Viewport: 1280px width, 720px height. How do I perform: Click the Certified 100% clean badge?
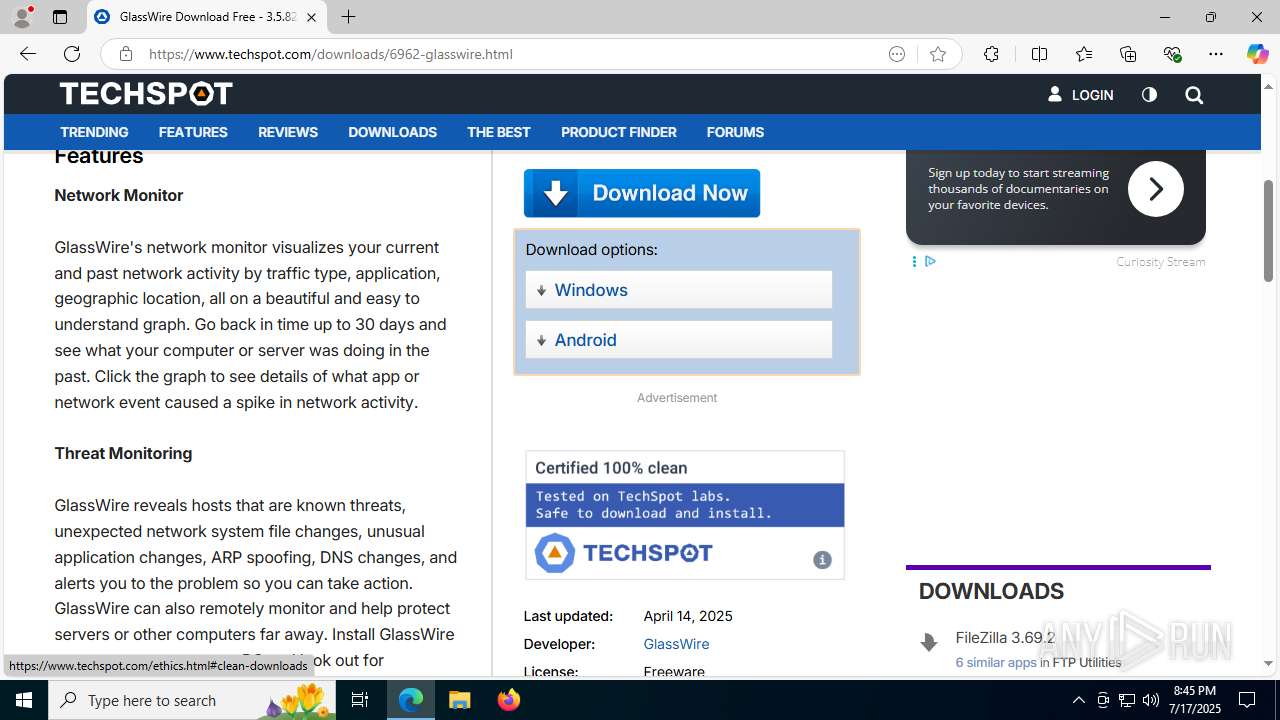pos(685,515)
